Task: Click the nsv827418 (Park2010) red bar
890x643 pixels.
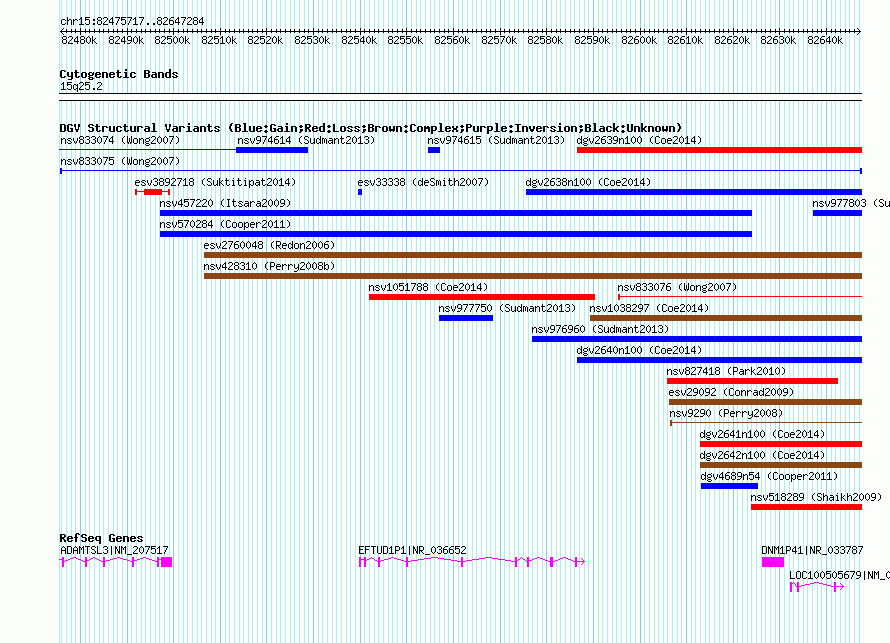Action: [753, 381]
